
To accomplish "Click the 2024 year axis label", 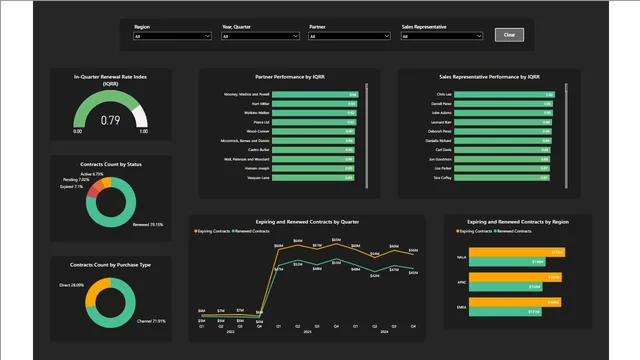I will [x=384, y=332].
